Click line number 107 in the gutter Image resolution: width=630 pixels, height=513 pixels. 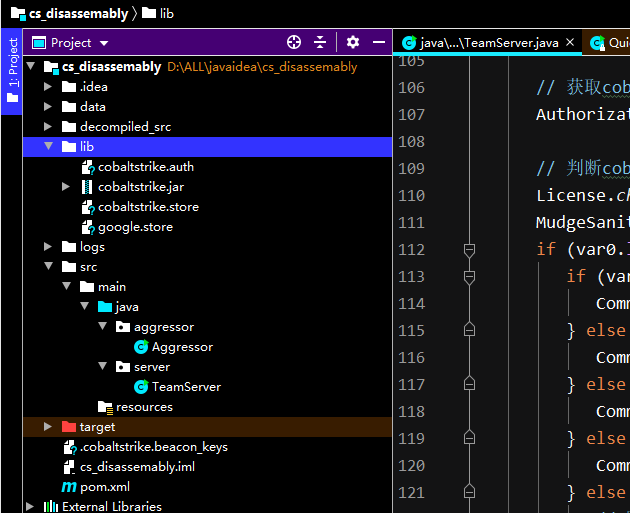point(411,114)
